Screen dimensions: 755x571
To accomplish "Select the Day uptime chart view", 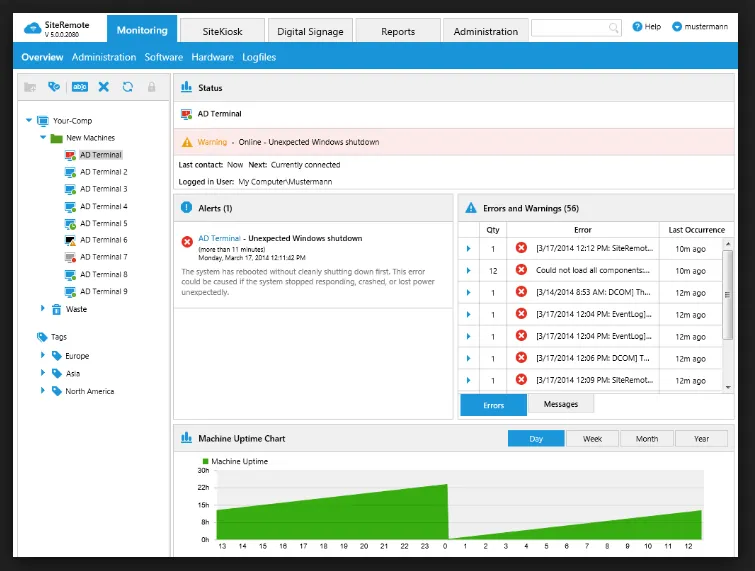I will click(x=536, y=439).
